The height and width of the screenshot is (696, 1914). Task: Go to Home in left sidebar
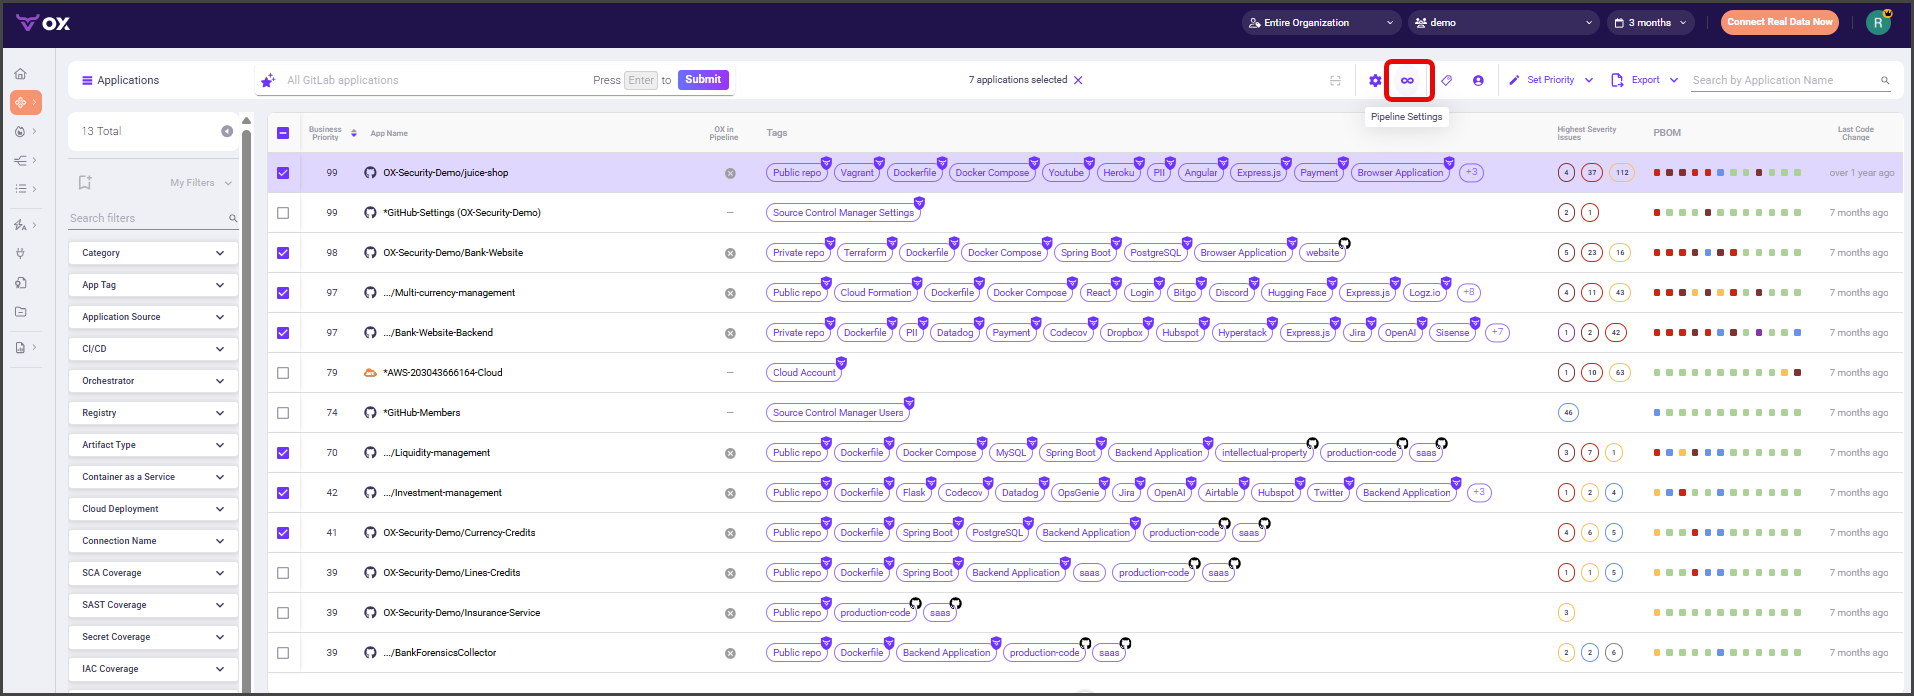pyautogui.click(x=20, y=74)
